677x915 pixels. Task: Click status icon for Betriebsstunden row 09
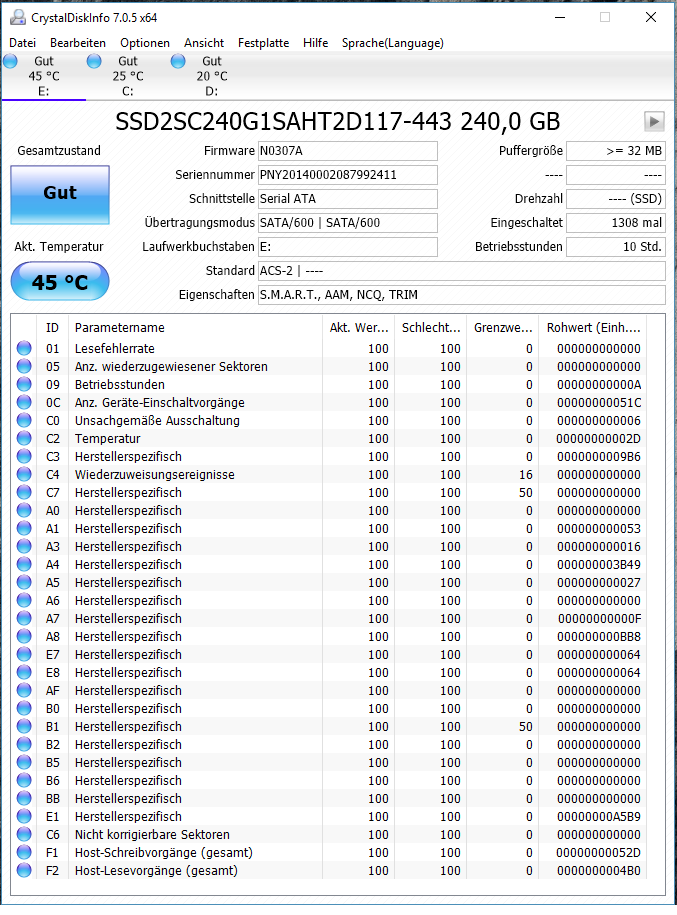click(x=24, y=384)
